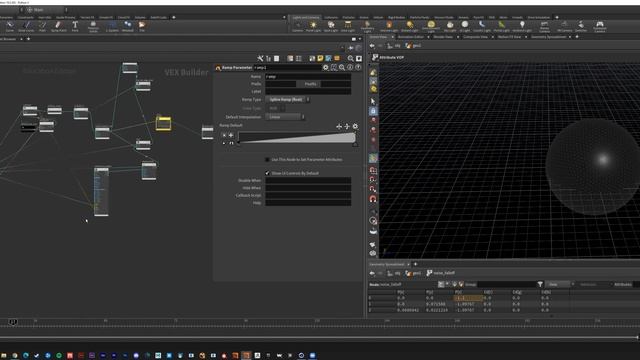The width and height of the screenshot is (640, 360).
Task: Add a Point Light from shelf
Action: [x=313, y=27]
